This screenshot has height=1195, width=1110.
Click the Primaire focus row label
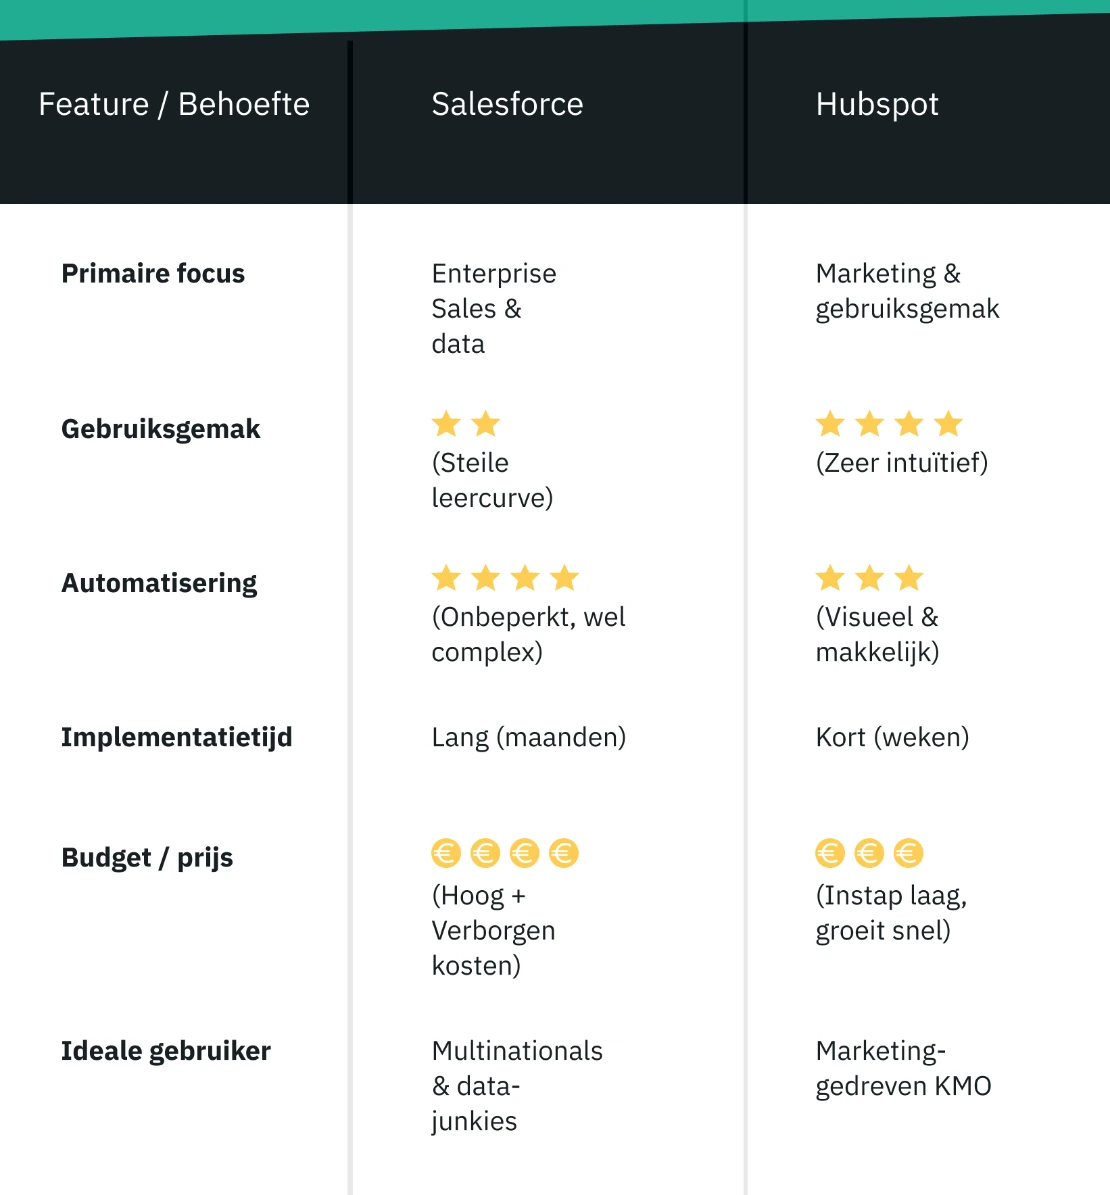(153, 273)
